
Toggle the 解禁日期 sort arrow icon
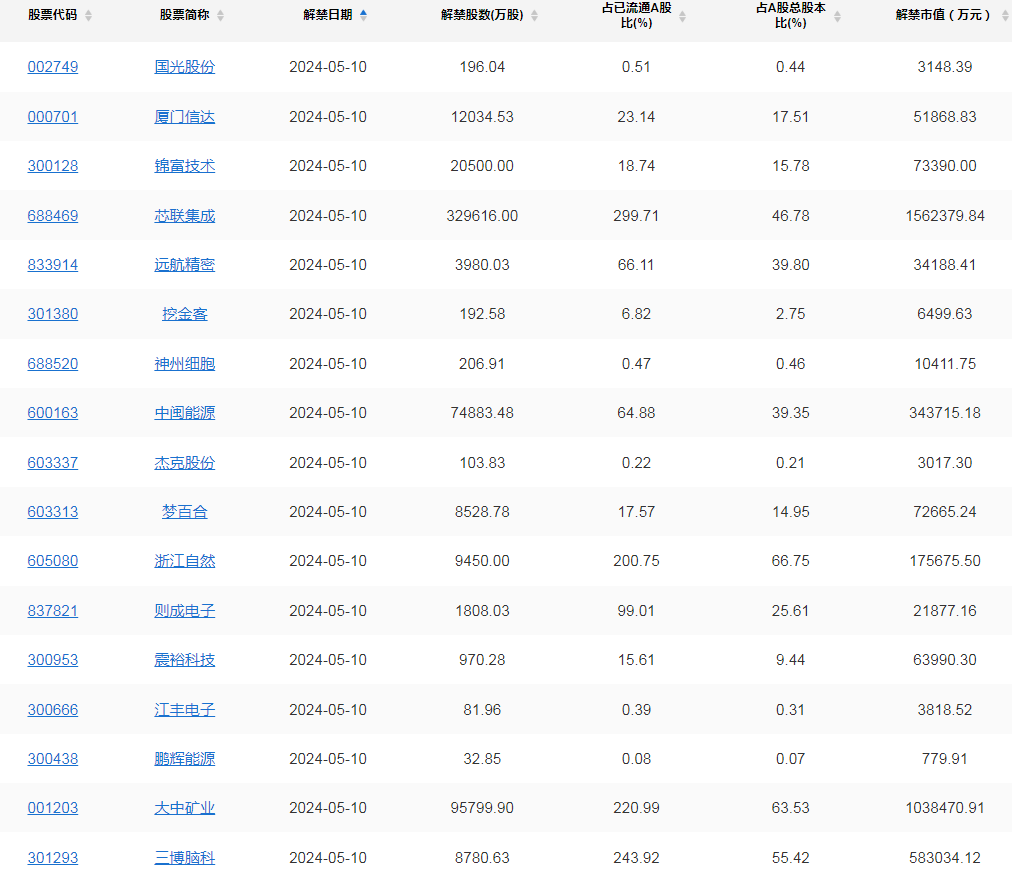(x=363, y=15)
